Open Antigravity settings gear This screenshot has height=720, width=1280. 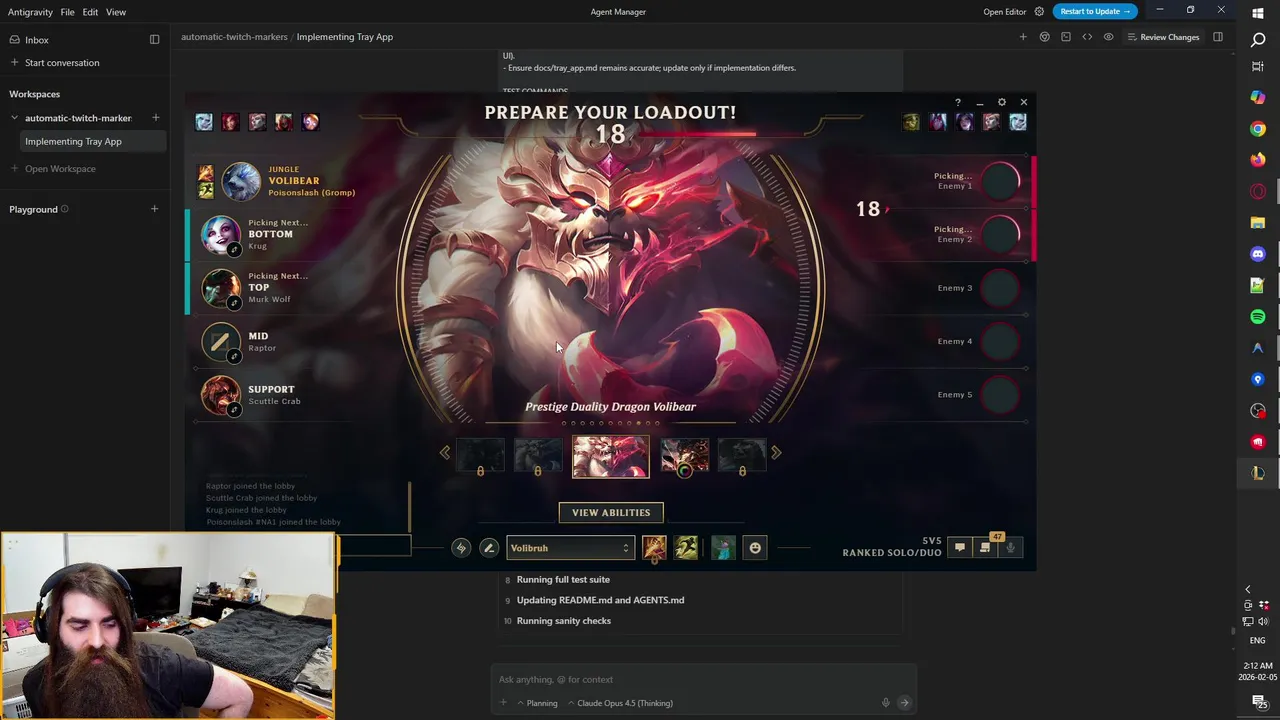coord(1039,12)
